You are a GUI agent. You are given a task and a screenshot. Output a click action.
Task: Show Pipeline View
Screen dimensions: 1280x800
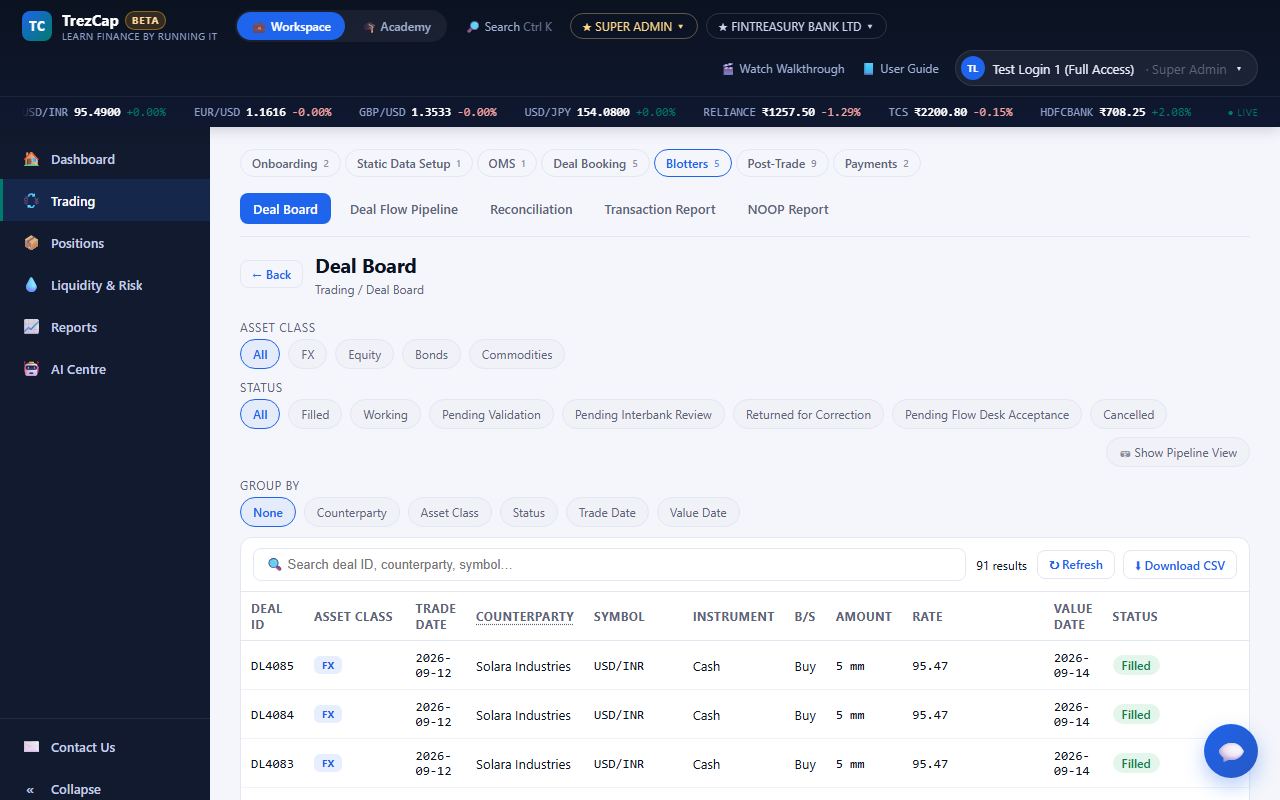point(1178,453)
